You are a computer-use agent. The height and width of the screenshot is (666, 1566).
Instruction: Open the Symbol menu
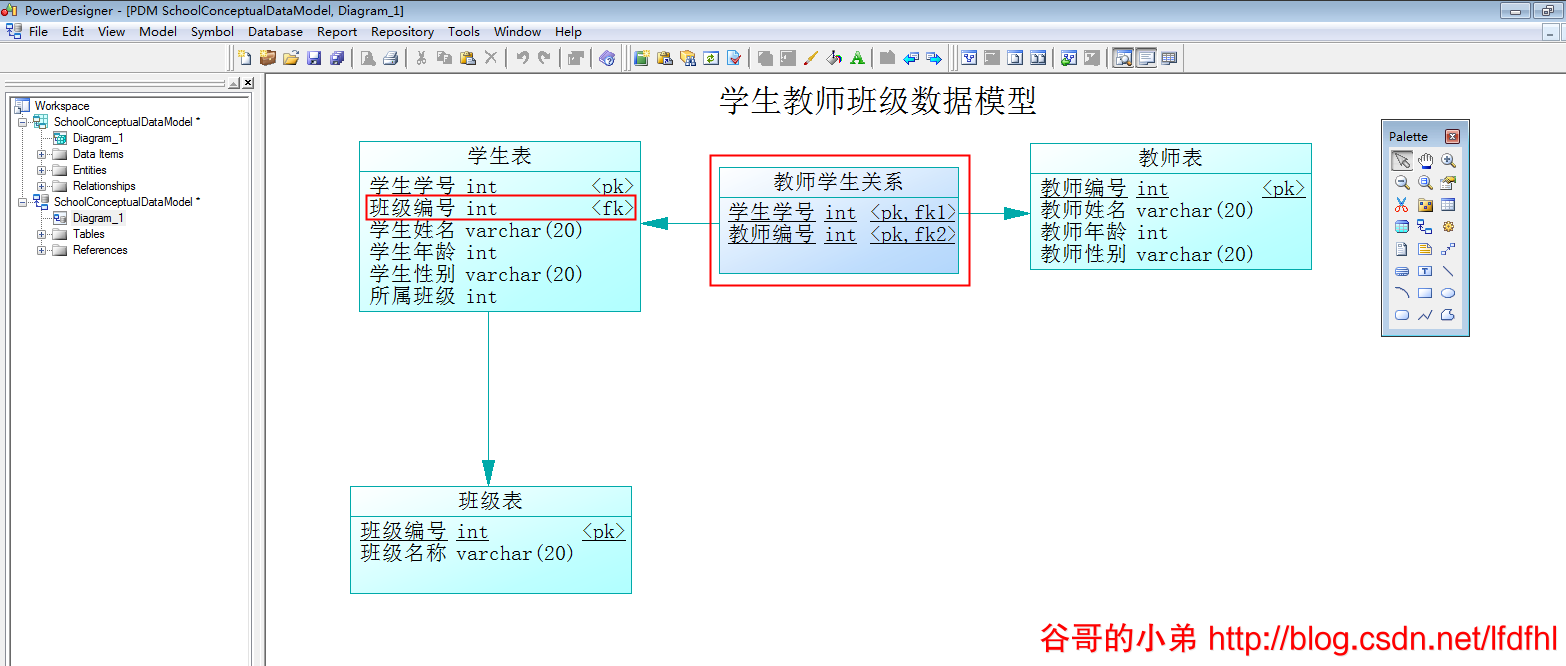pyautogui.click(x=212, y=31)
